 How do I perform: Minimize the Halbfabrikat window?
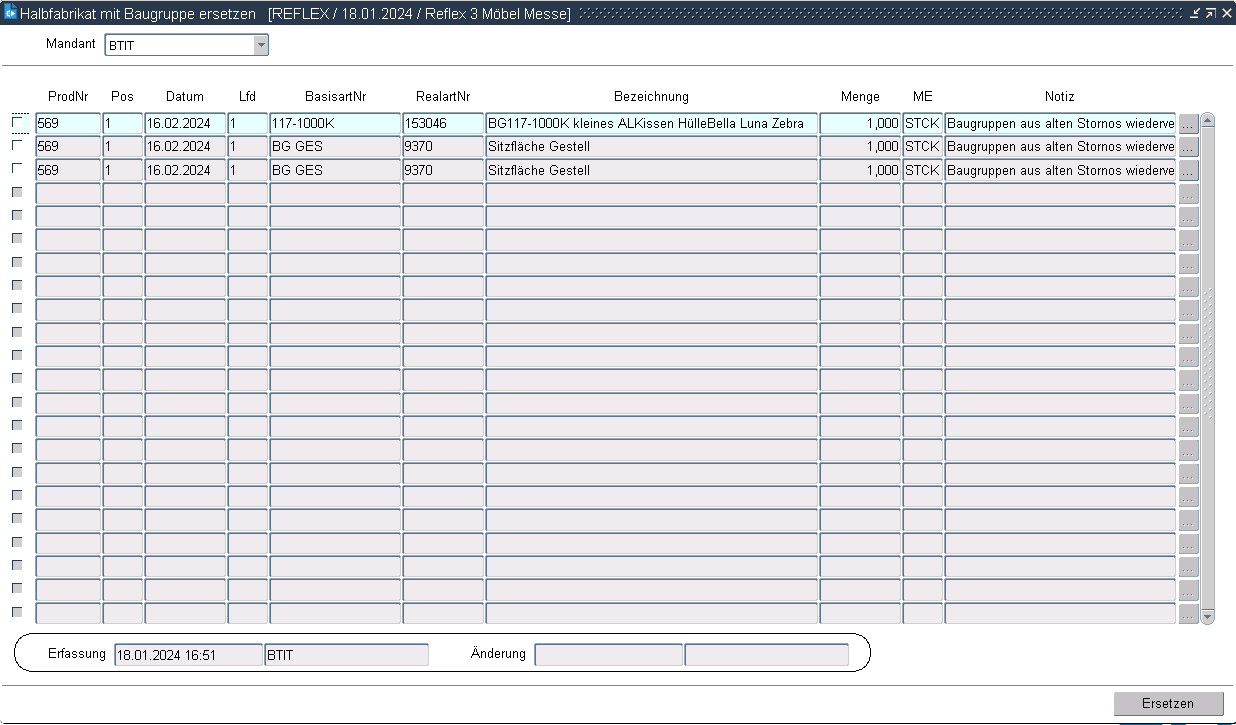[1195, 13]
